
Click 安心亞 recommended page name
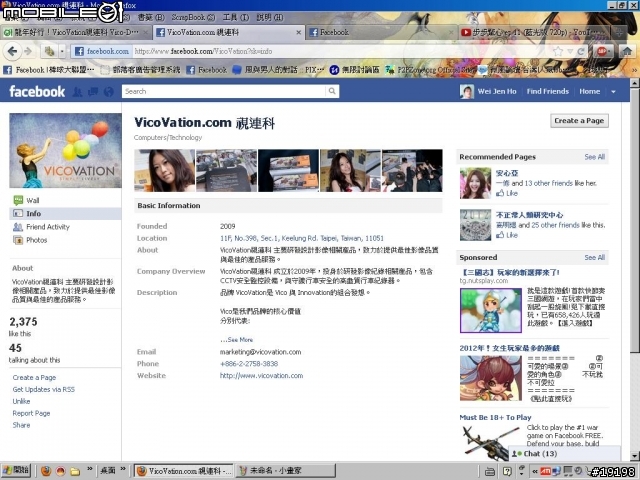507,173
